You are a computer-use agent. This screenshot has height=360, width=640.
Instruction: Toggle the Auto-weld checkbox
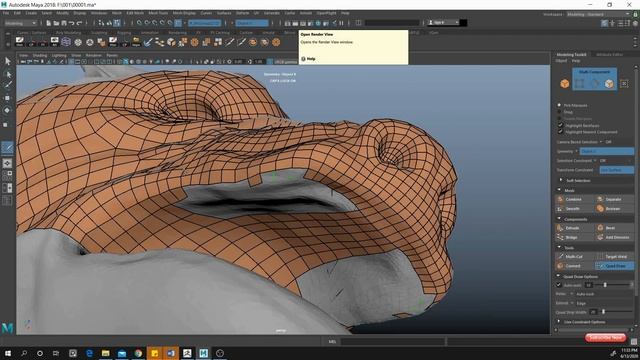point(559,285)
